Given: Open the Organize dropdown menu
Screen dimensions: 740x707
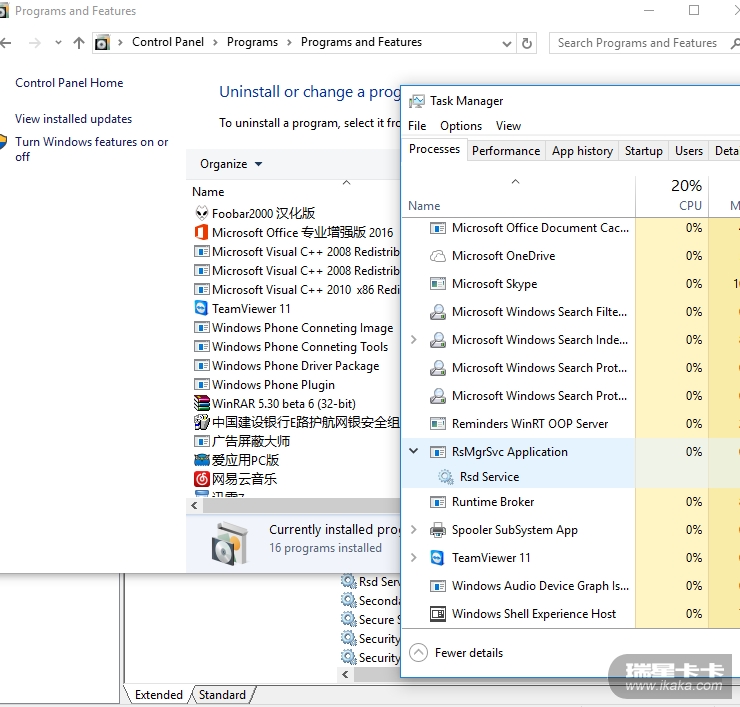Looking at the screenshot, I should coord(231,164).
